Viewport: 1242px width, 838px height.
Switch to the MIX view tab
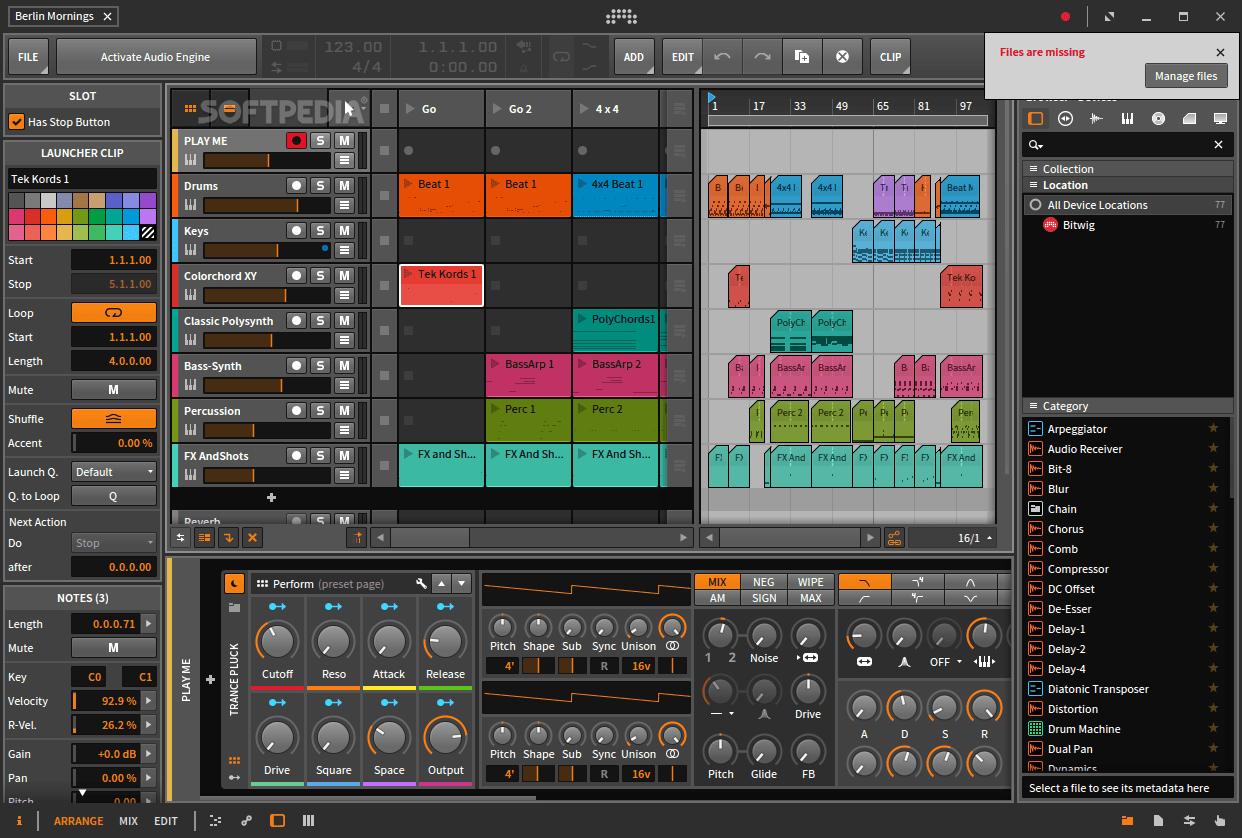128,820
